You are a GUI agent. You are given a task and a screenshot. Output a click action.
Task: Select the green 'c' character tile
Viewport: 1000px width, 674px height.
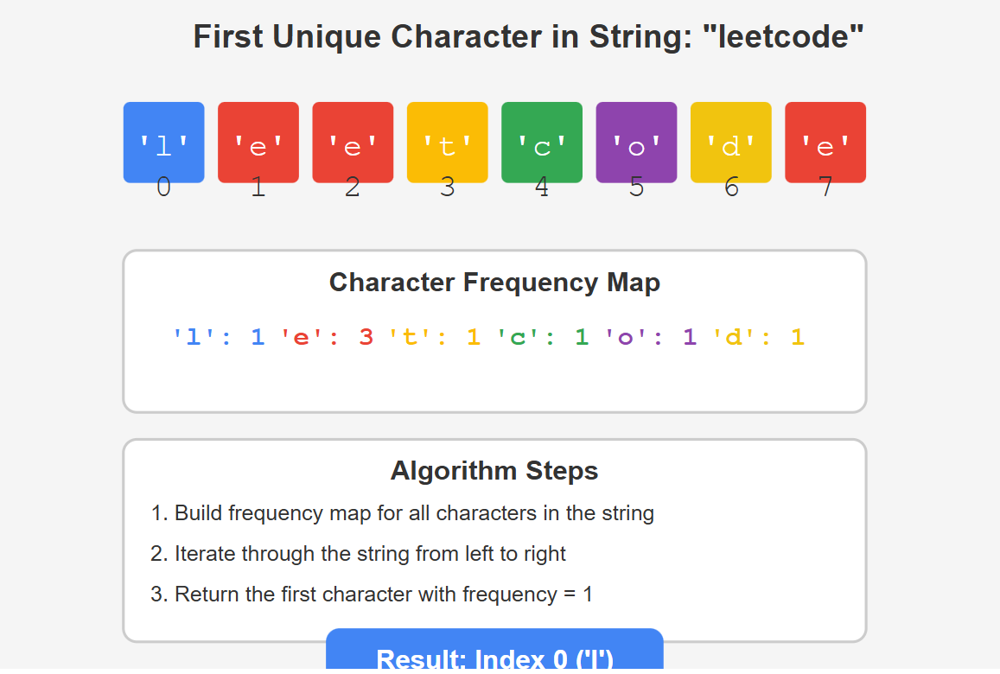(x=541, y=142)
